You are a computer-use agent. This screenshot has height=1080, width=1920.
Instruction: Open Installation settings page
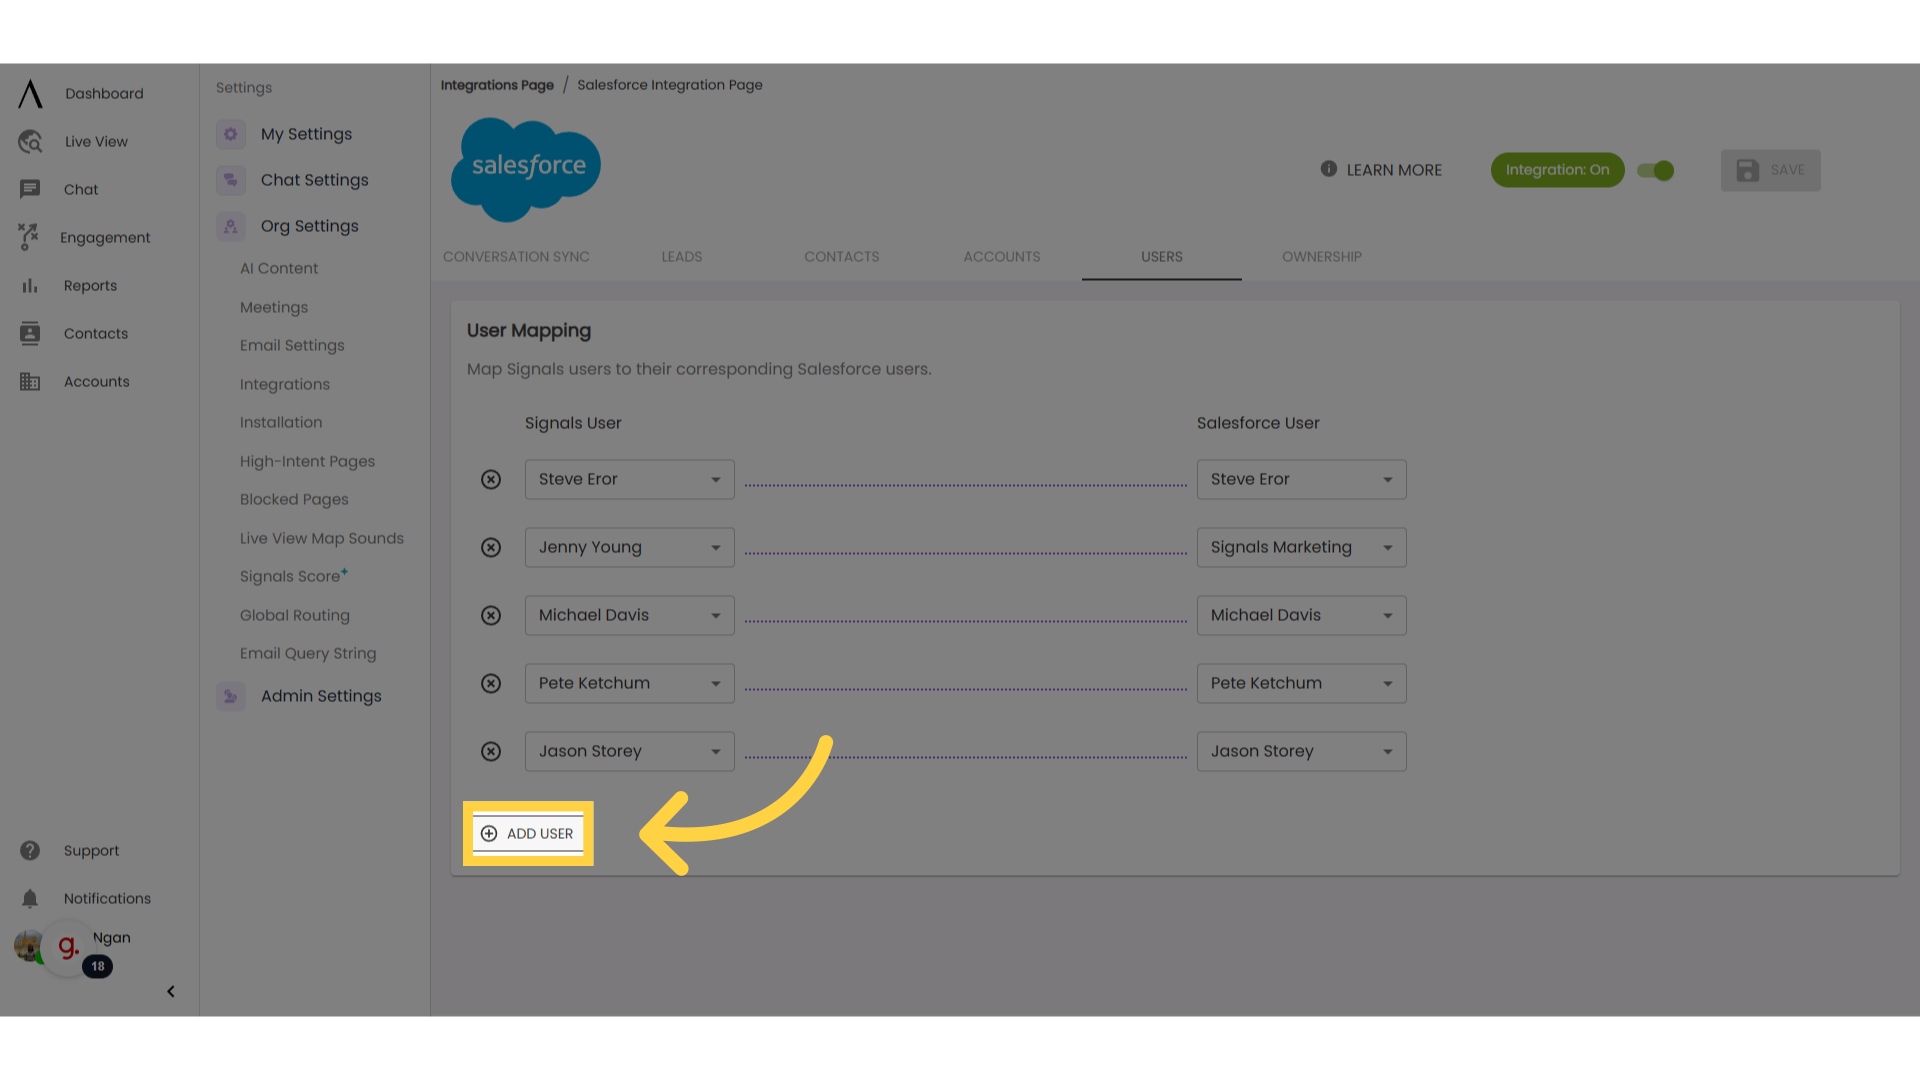(x=281, y=422)
